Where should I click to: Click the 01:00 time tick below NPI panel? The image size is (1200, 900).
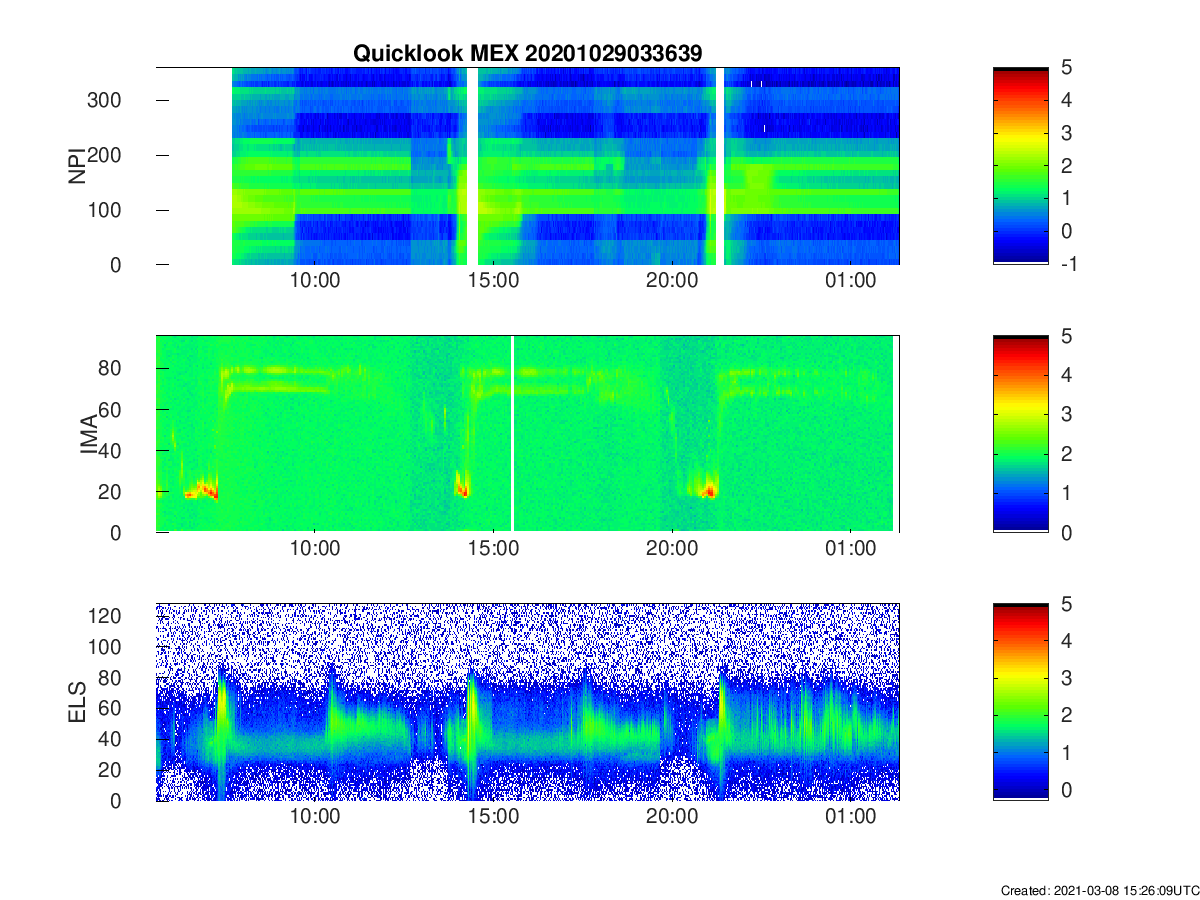[851, 281]
